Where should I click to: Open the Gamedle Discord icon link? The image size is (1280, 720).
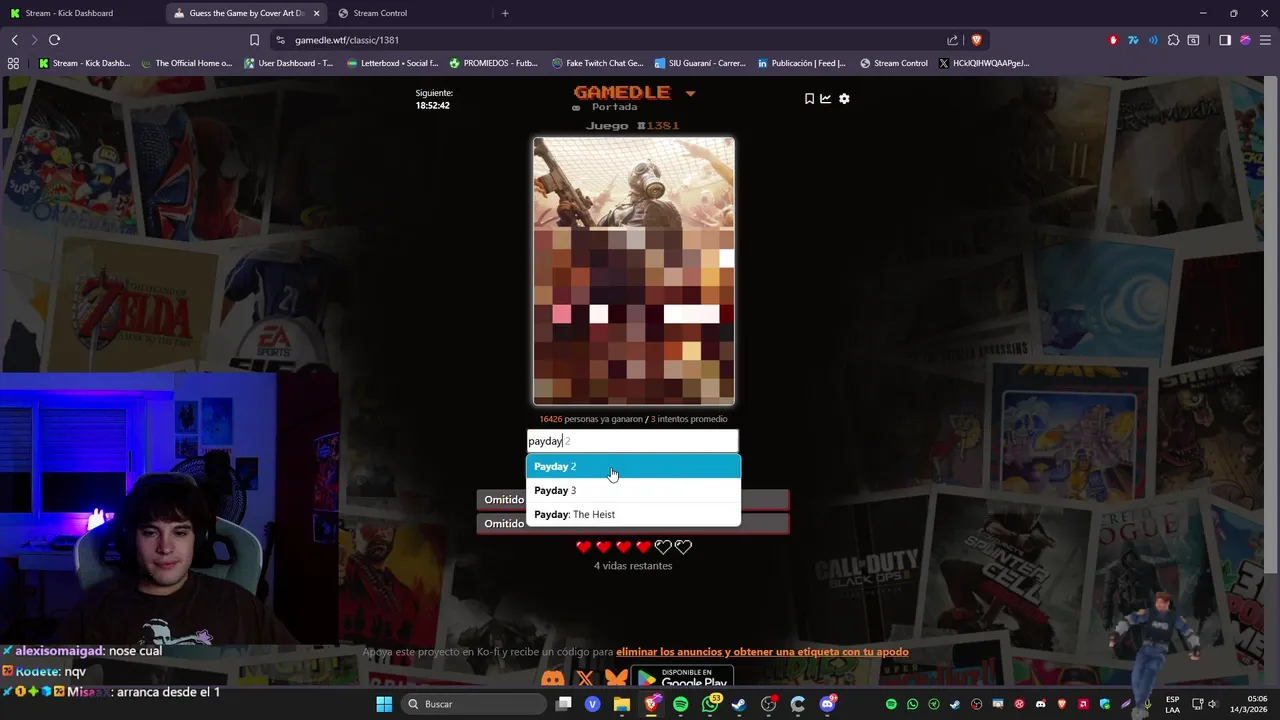(553, 679)
